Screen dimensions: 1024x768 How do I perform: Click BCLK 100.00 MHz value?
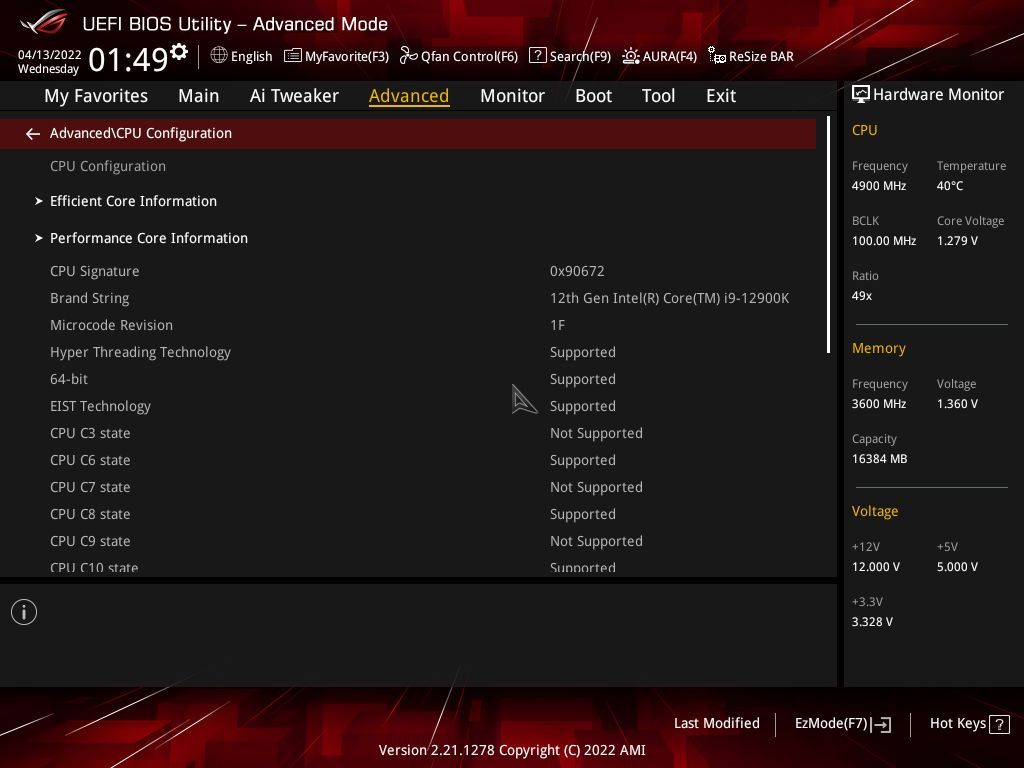coord(884,241)
